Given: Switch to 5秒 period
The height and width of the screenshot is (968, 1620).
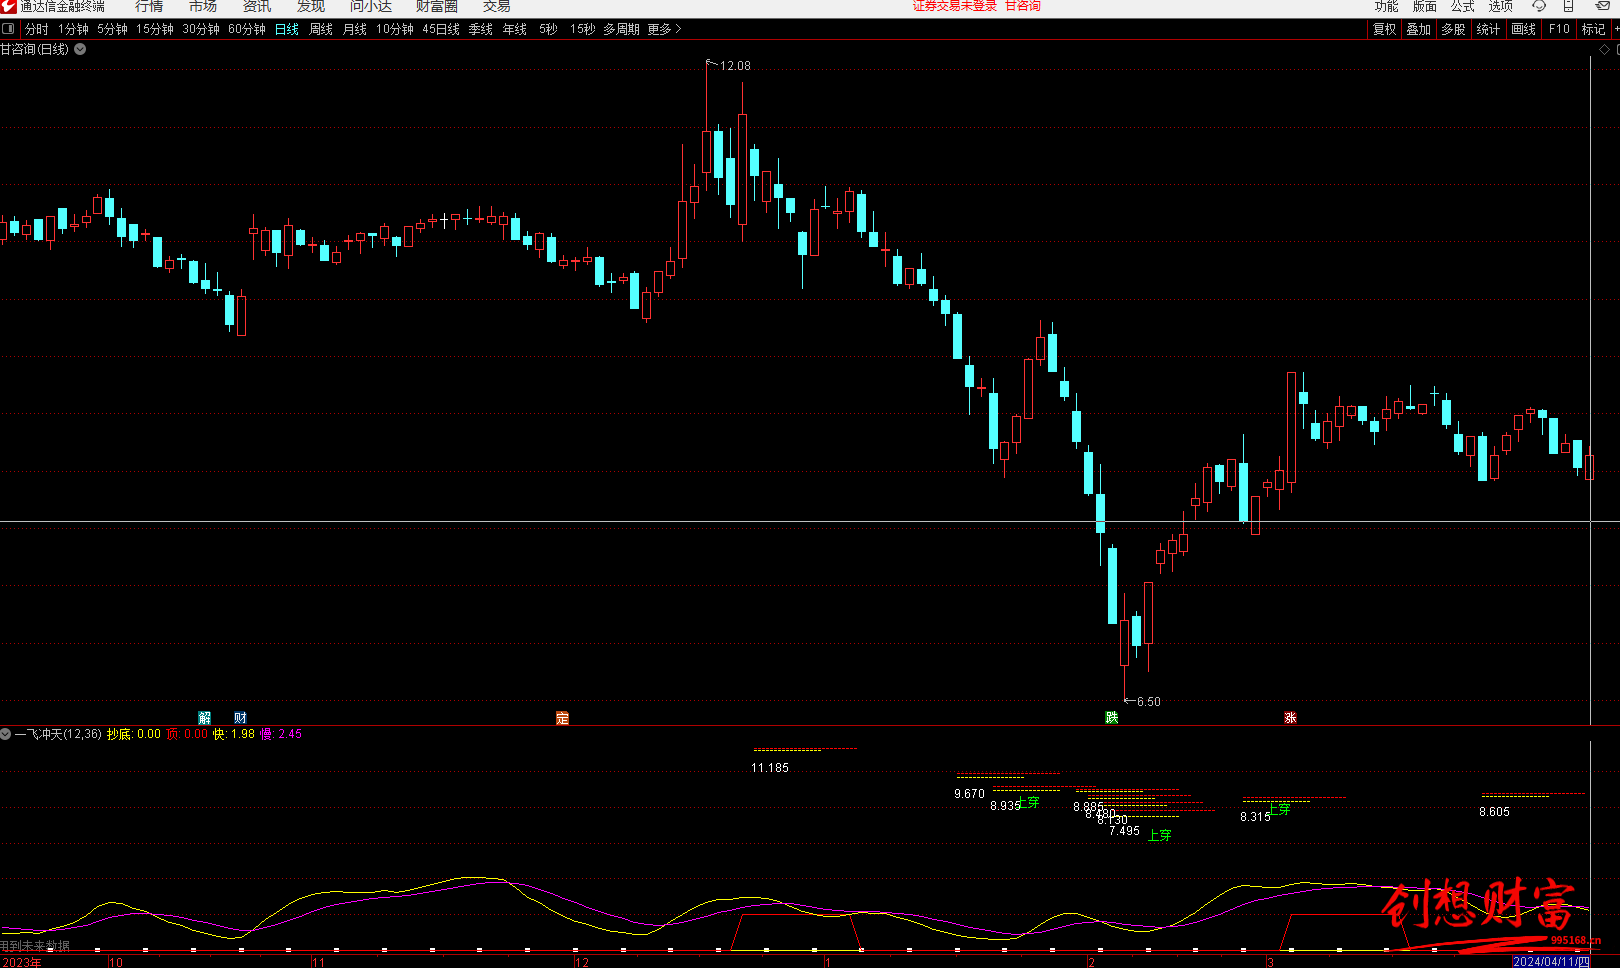Looking at the screenshot, I should 548,29.
